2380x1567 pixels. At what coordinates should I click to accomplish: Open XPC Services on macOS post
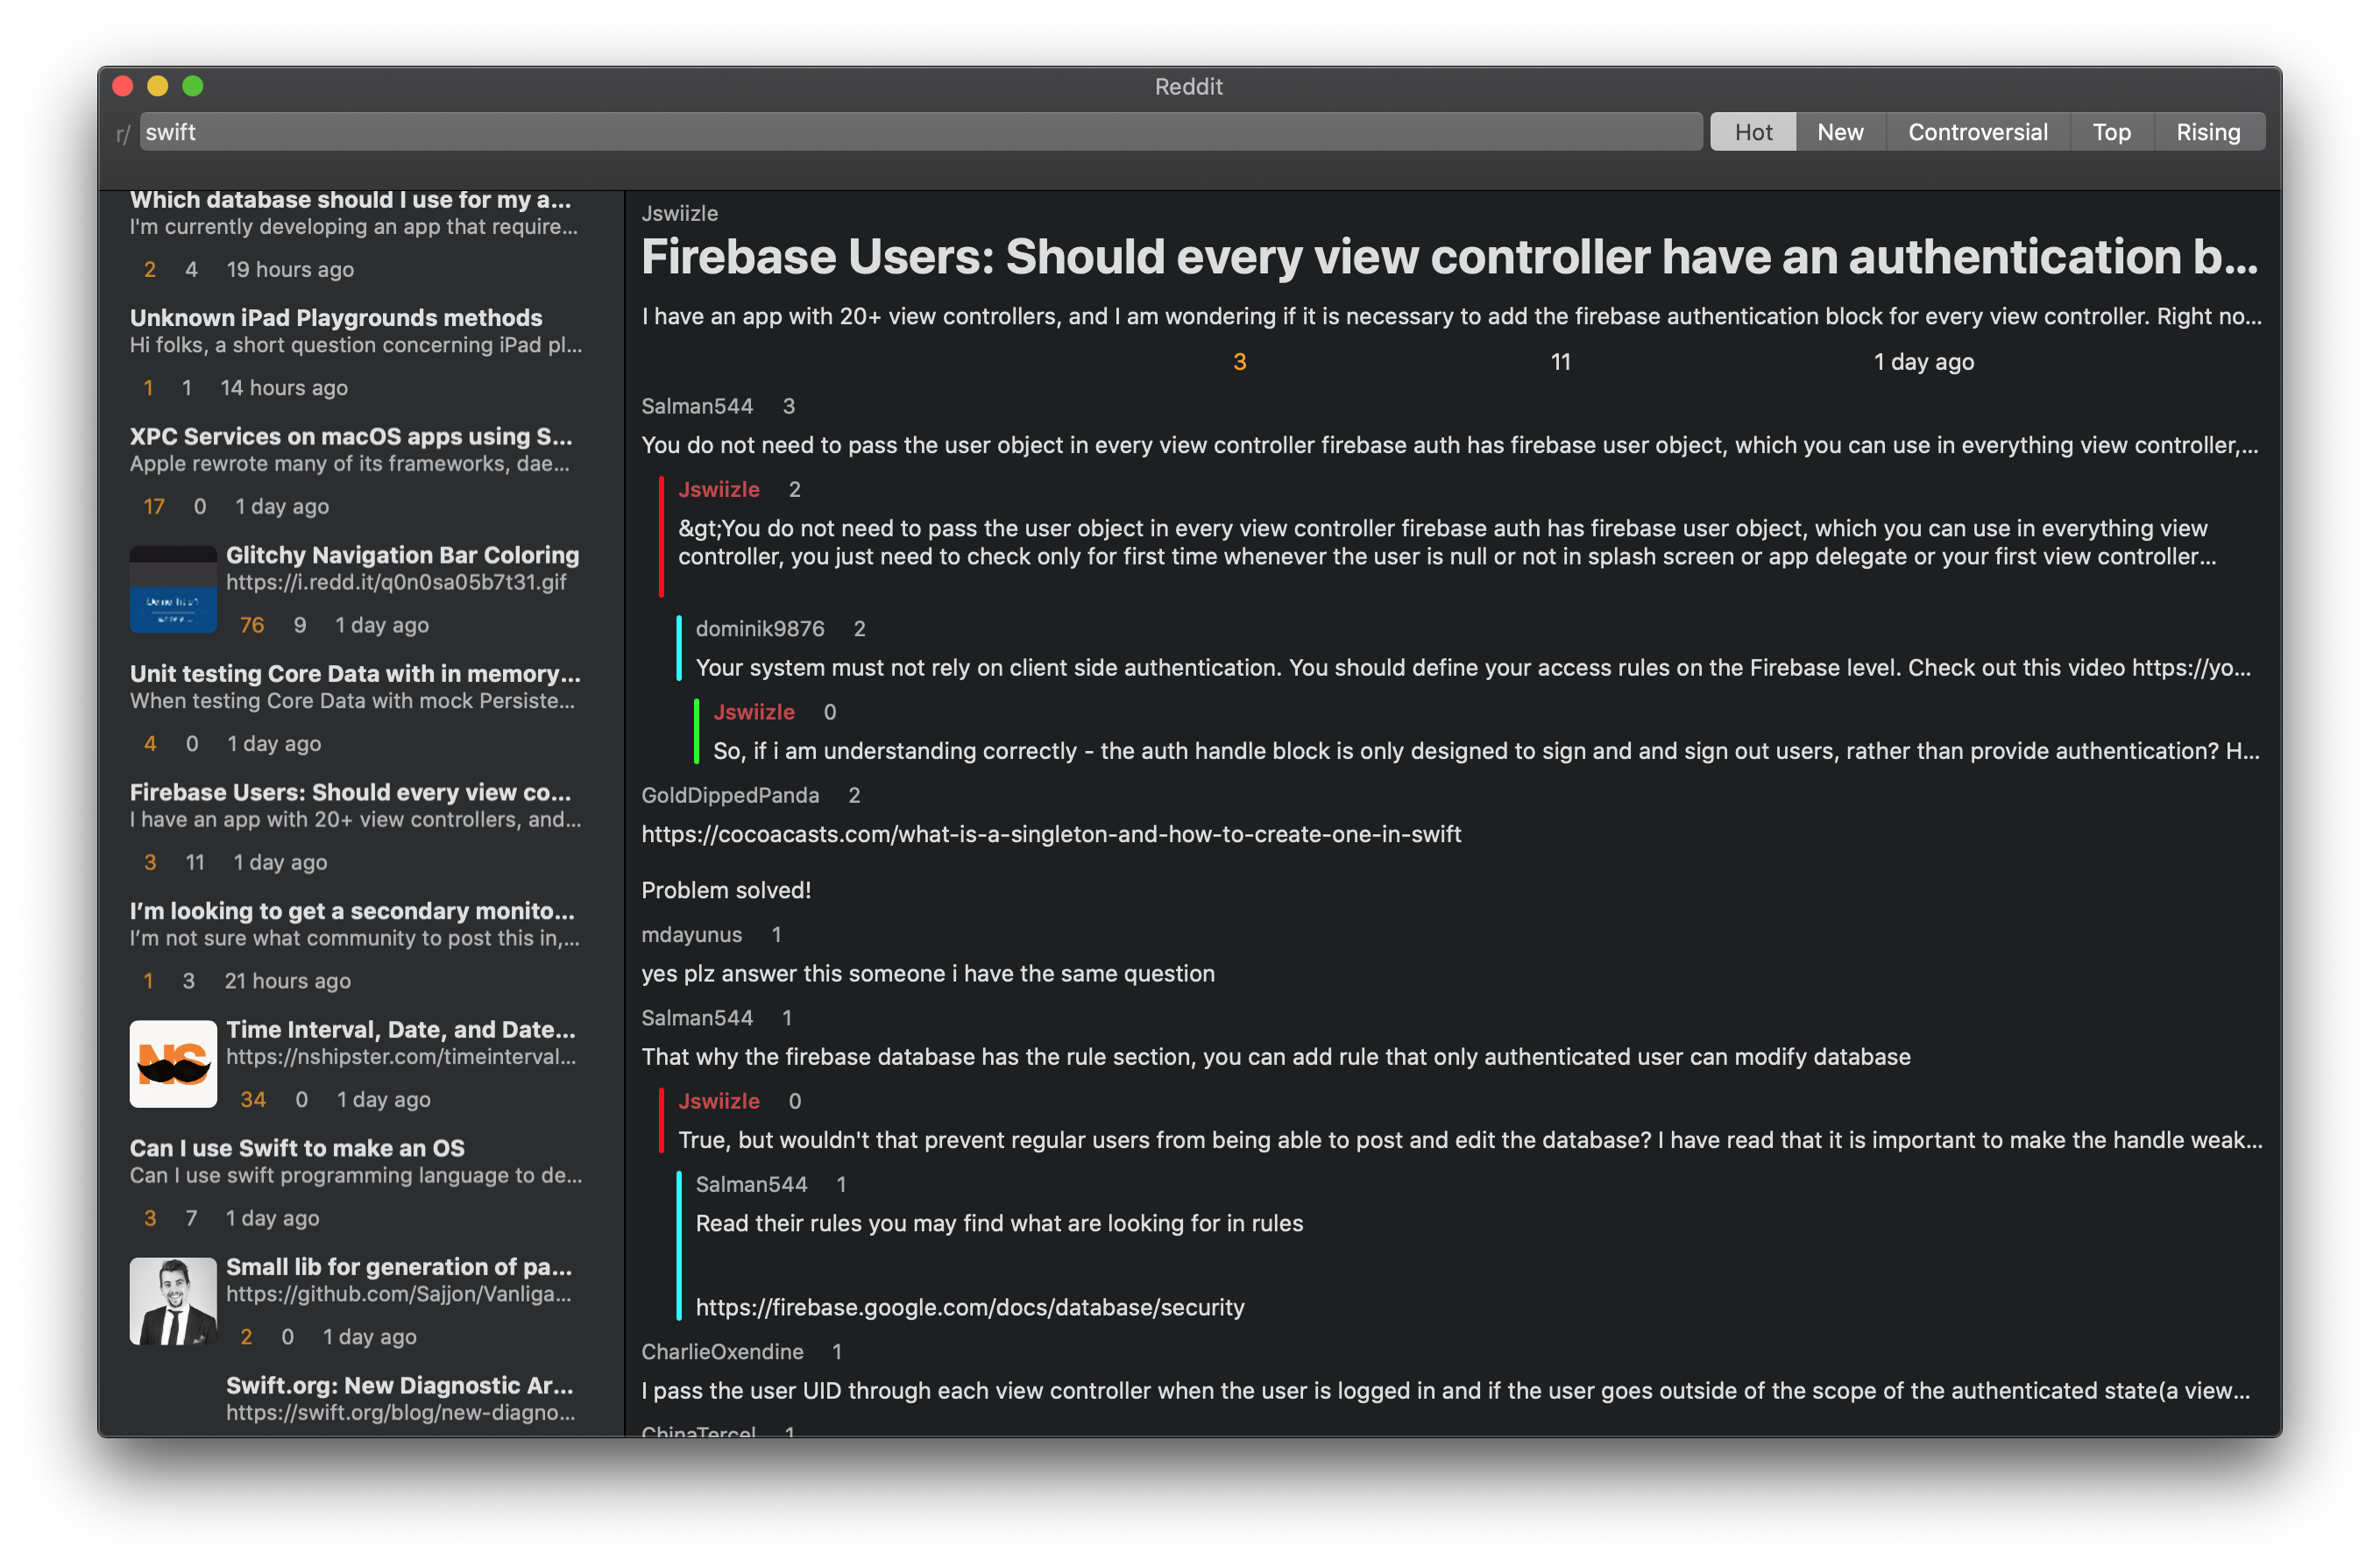(x=351, y=437)
